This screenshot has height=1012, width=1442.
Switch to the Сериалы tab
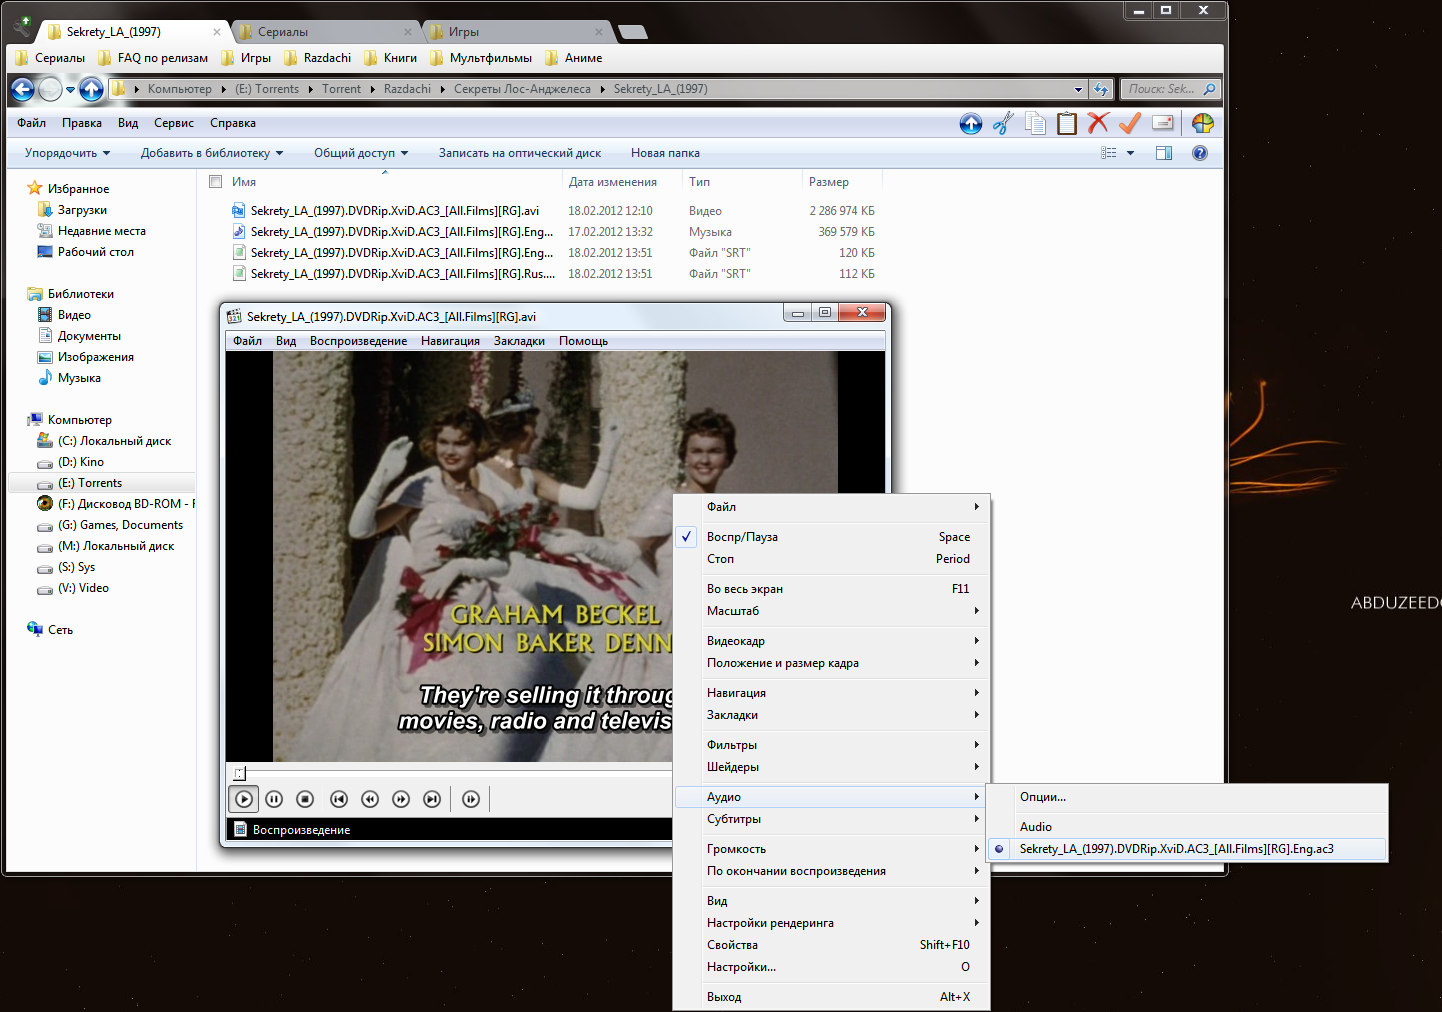tap(325, 32)
